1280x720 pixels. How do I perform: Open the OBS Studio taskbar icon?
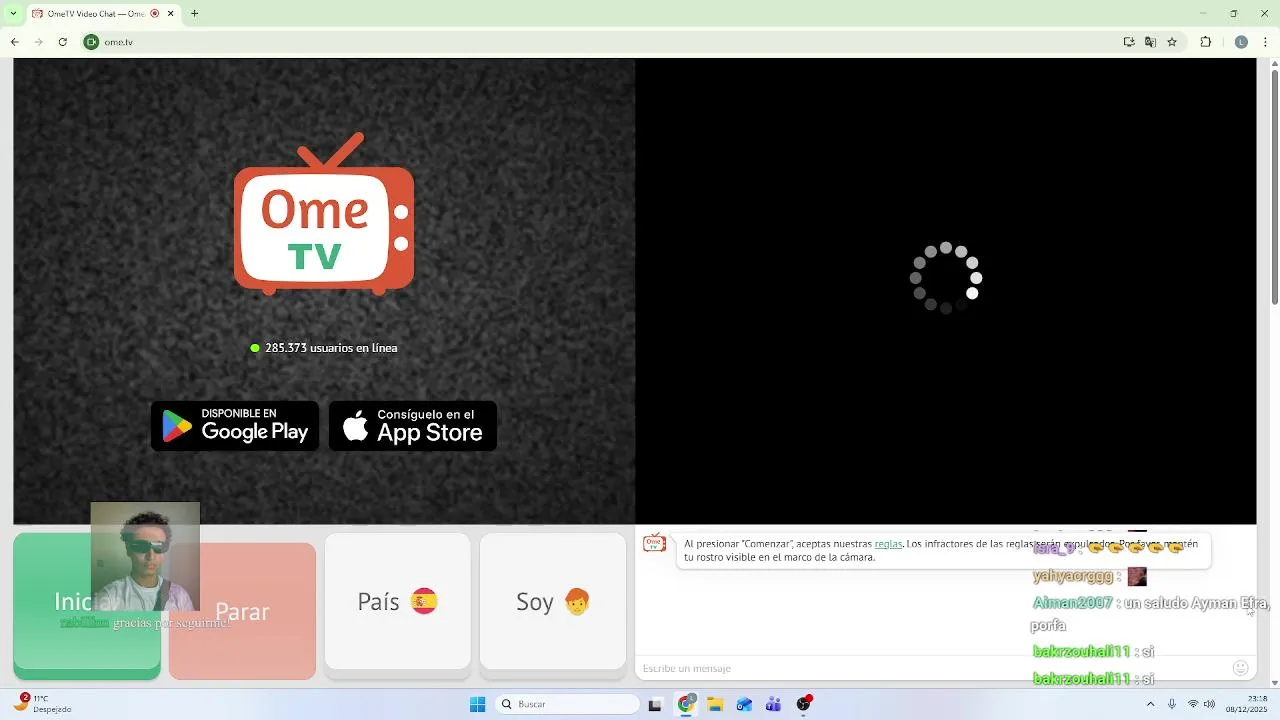point(803,704)
